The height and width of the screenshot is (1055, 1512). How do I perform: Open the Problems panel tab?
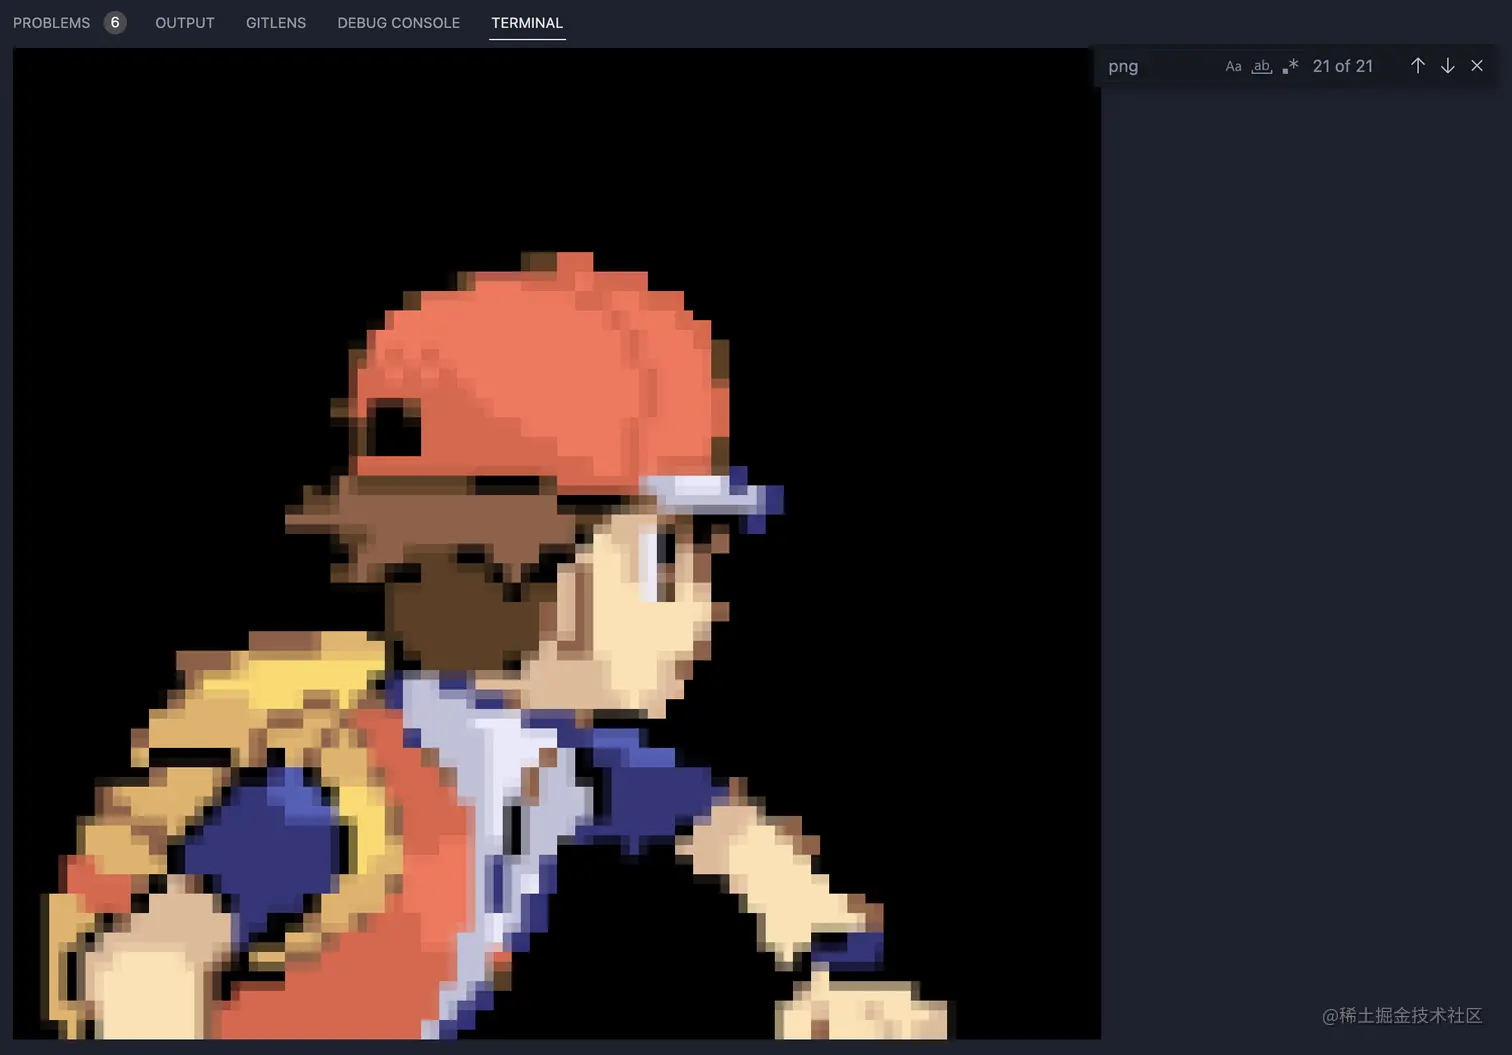51,22
